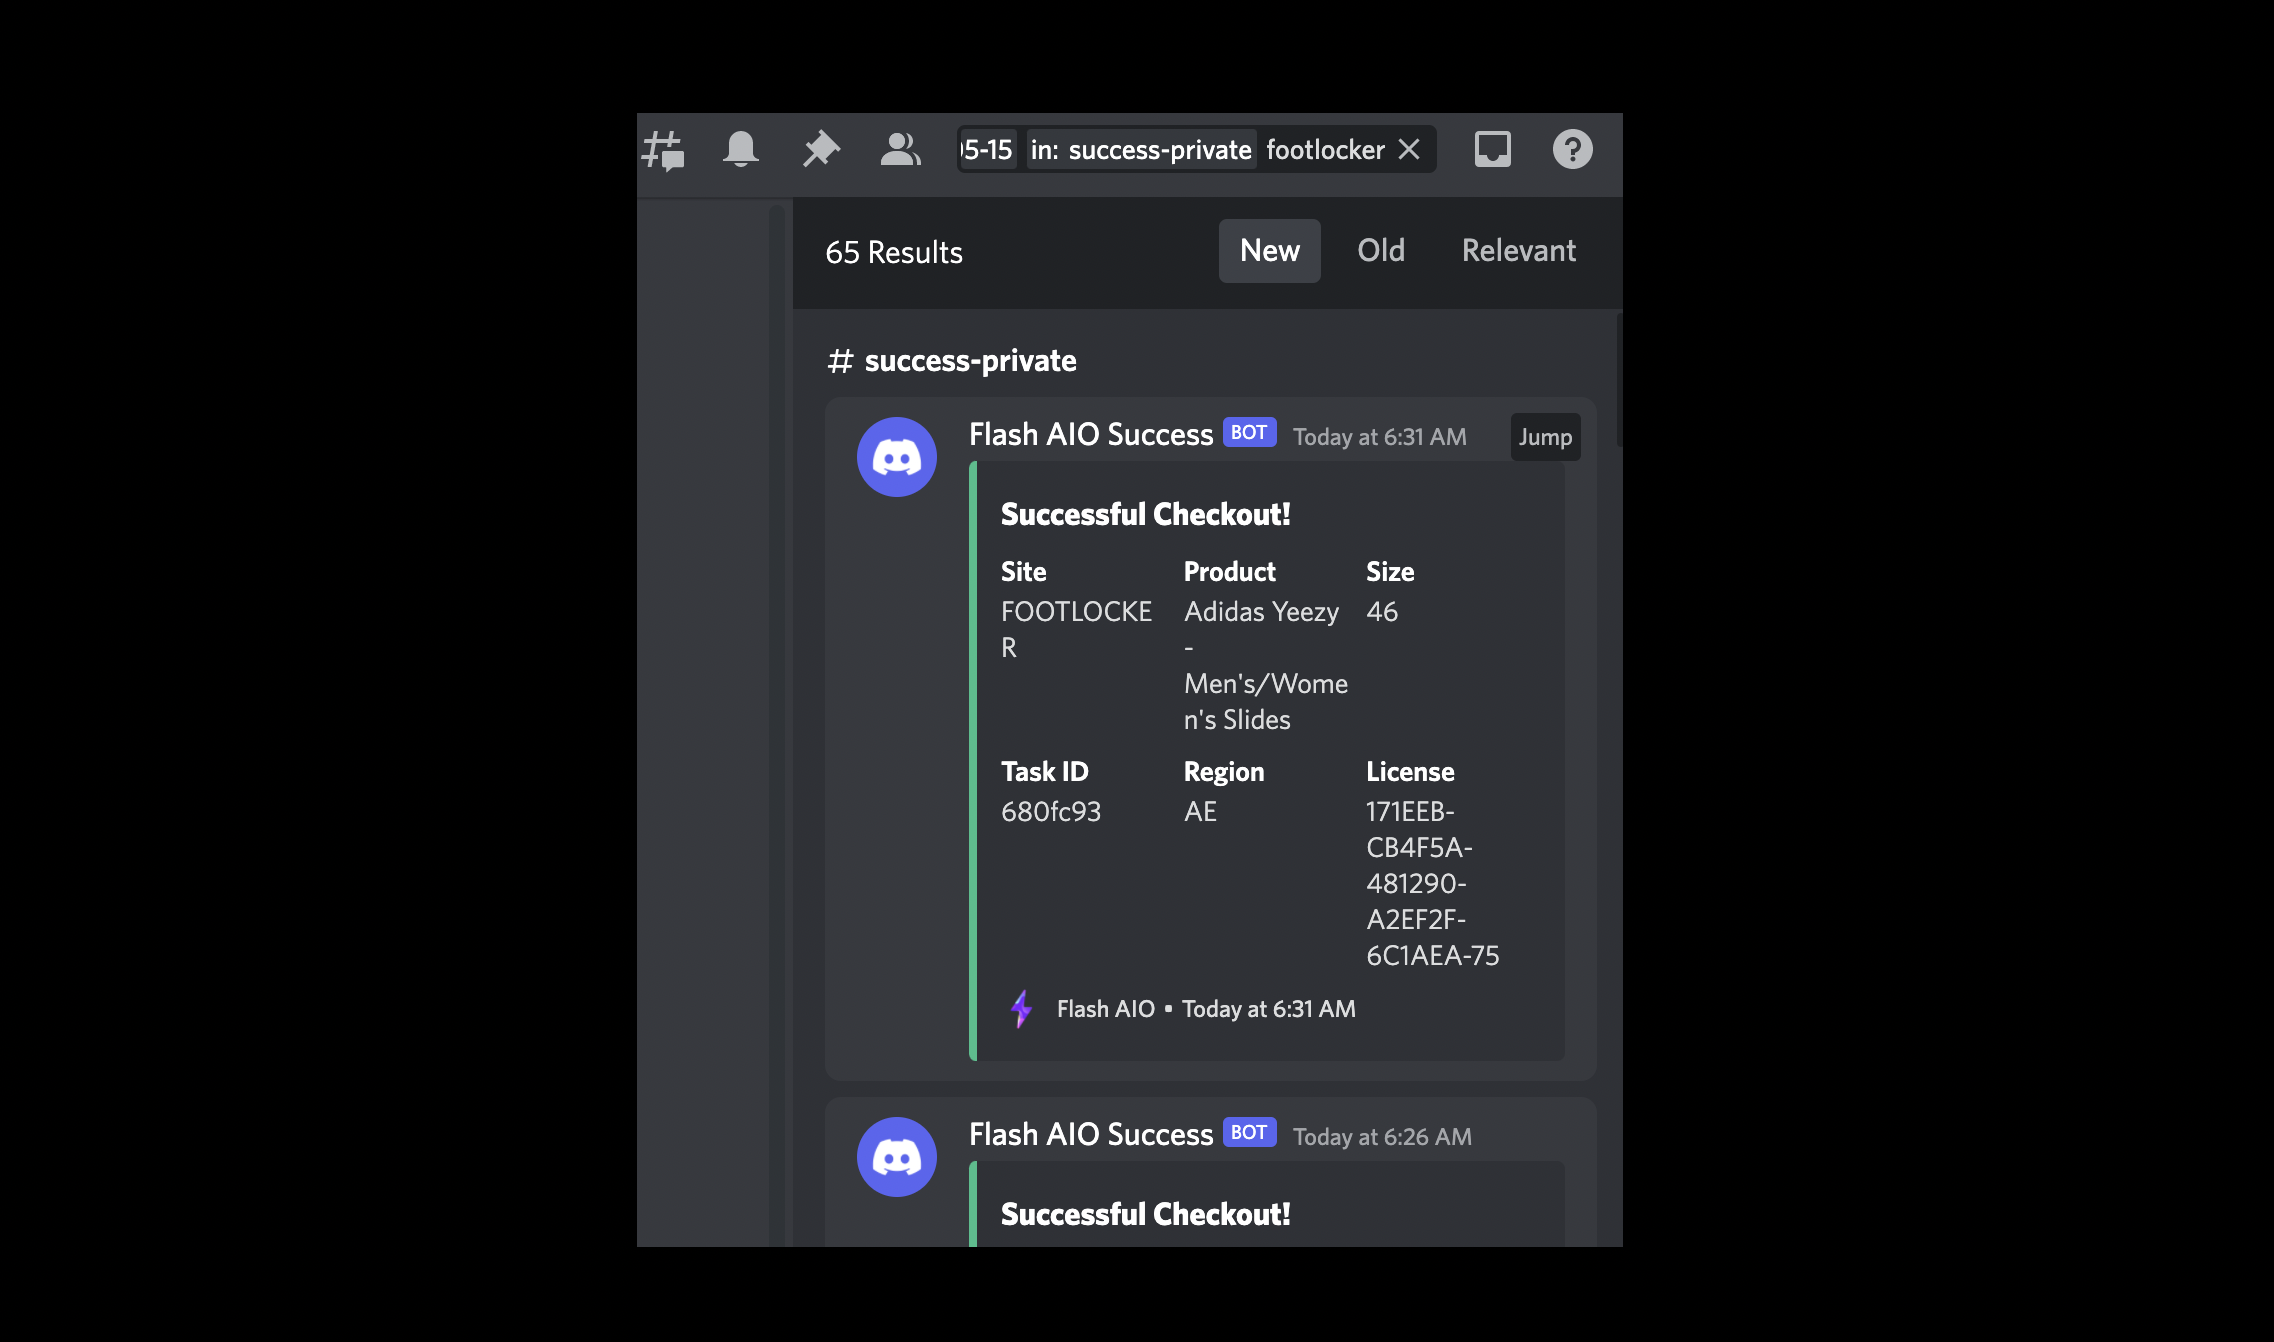Click first Flash AIO Success username
The width and height of the screenshot is (2274, 1342).
click(1090, 435)
